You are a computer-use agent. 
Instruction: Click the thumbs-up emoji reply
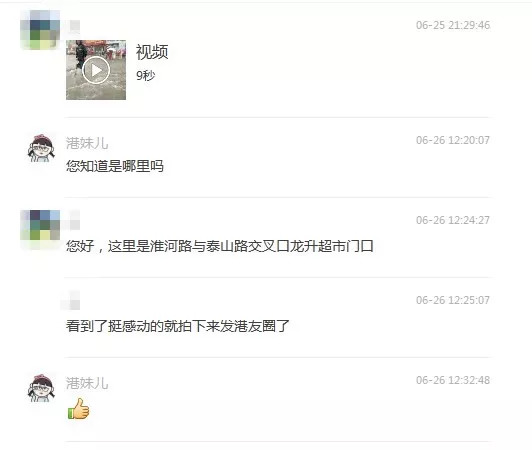point(78,409)
